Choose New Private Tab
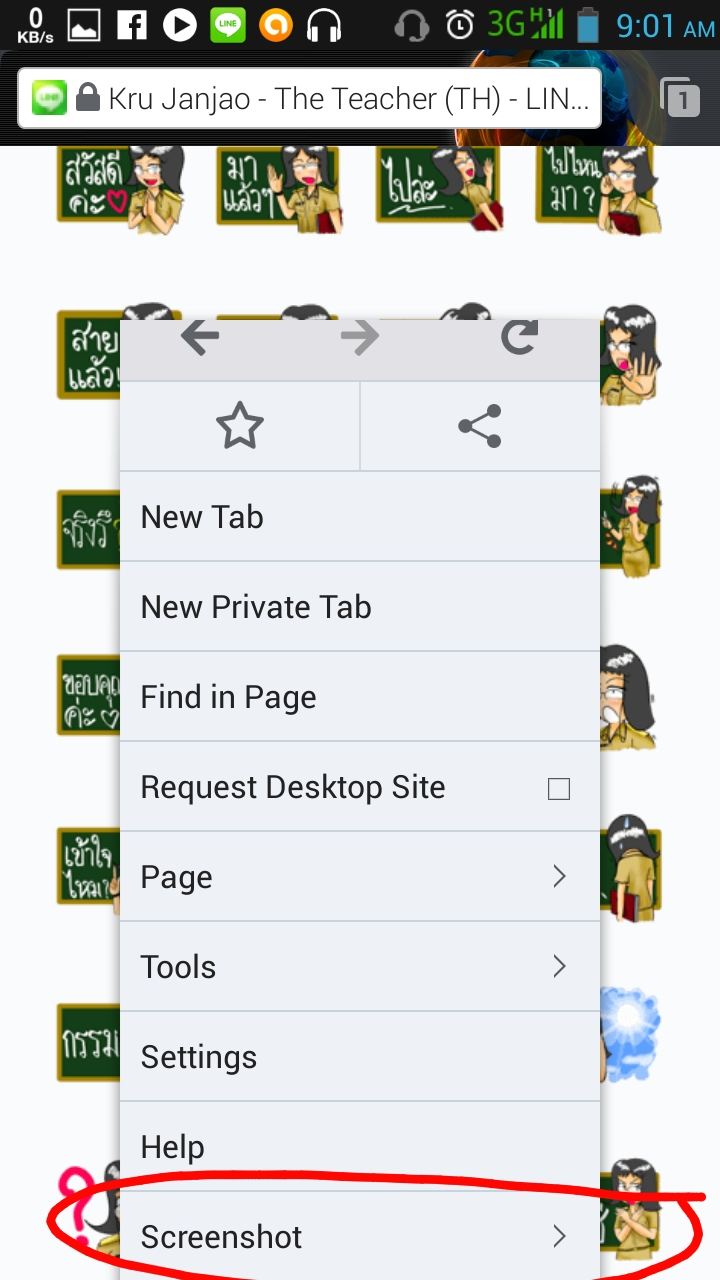 [x=360, y=607]
